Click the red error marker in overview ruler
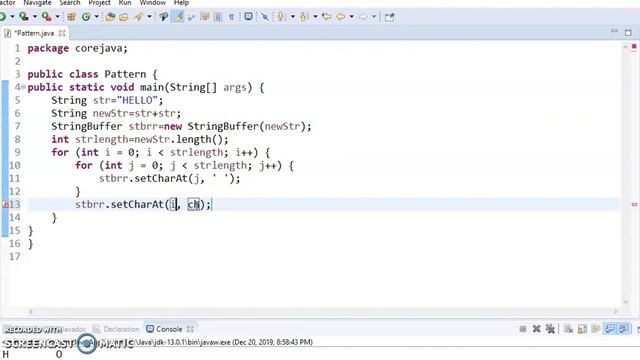 coord(634,204)
